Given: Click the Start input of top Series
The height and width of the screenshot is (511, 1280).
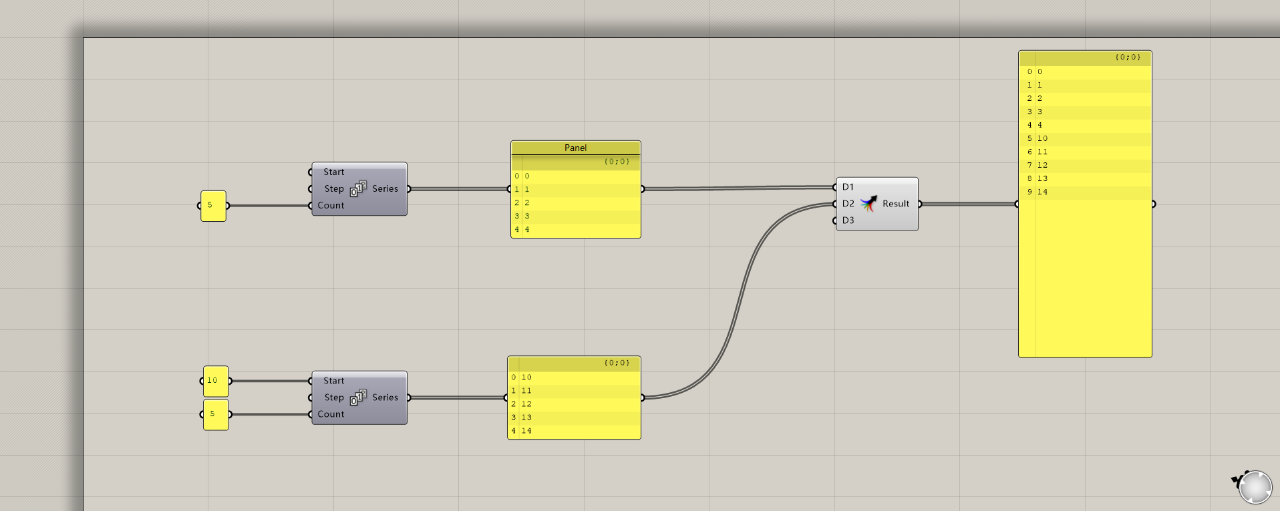Looking at the screenshot, I should [x=333, y=172].
